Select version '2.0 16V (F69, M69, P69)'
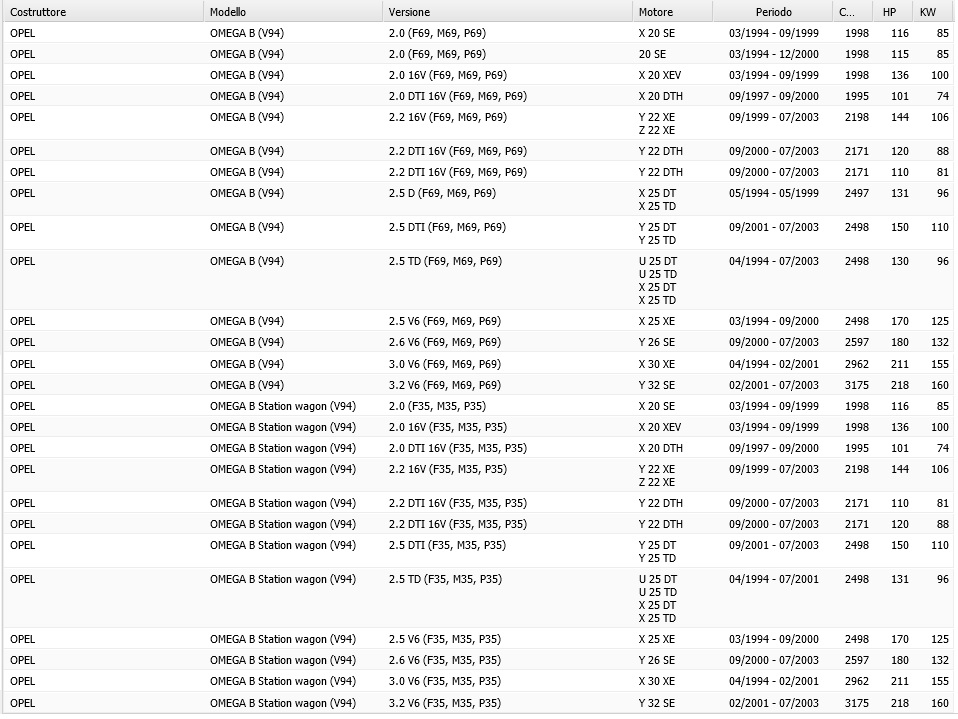The width and height of the screenshot is (958, 719). tap(447, 75)
